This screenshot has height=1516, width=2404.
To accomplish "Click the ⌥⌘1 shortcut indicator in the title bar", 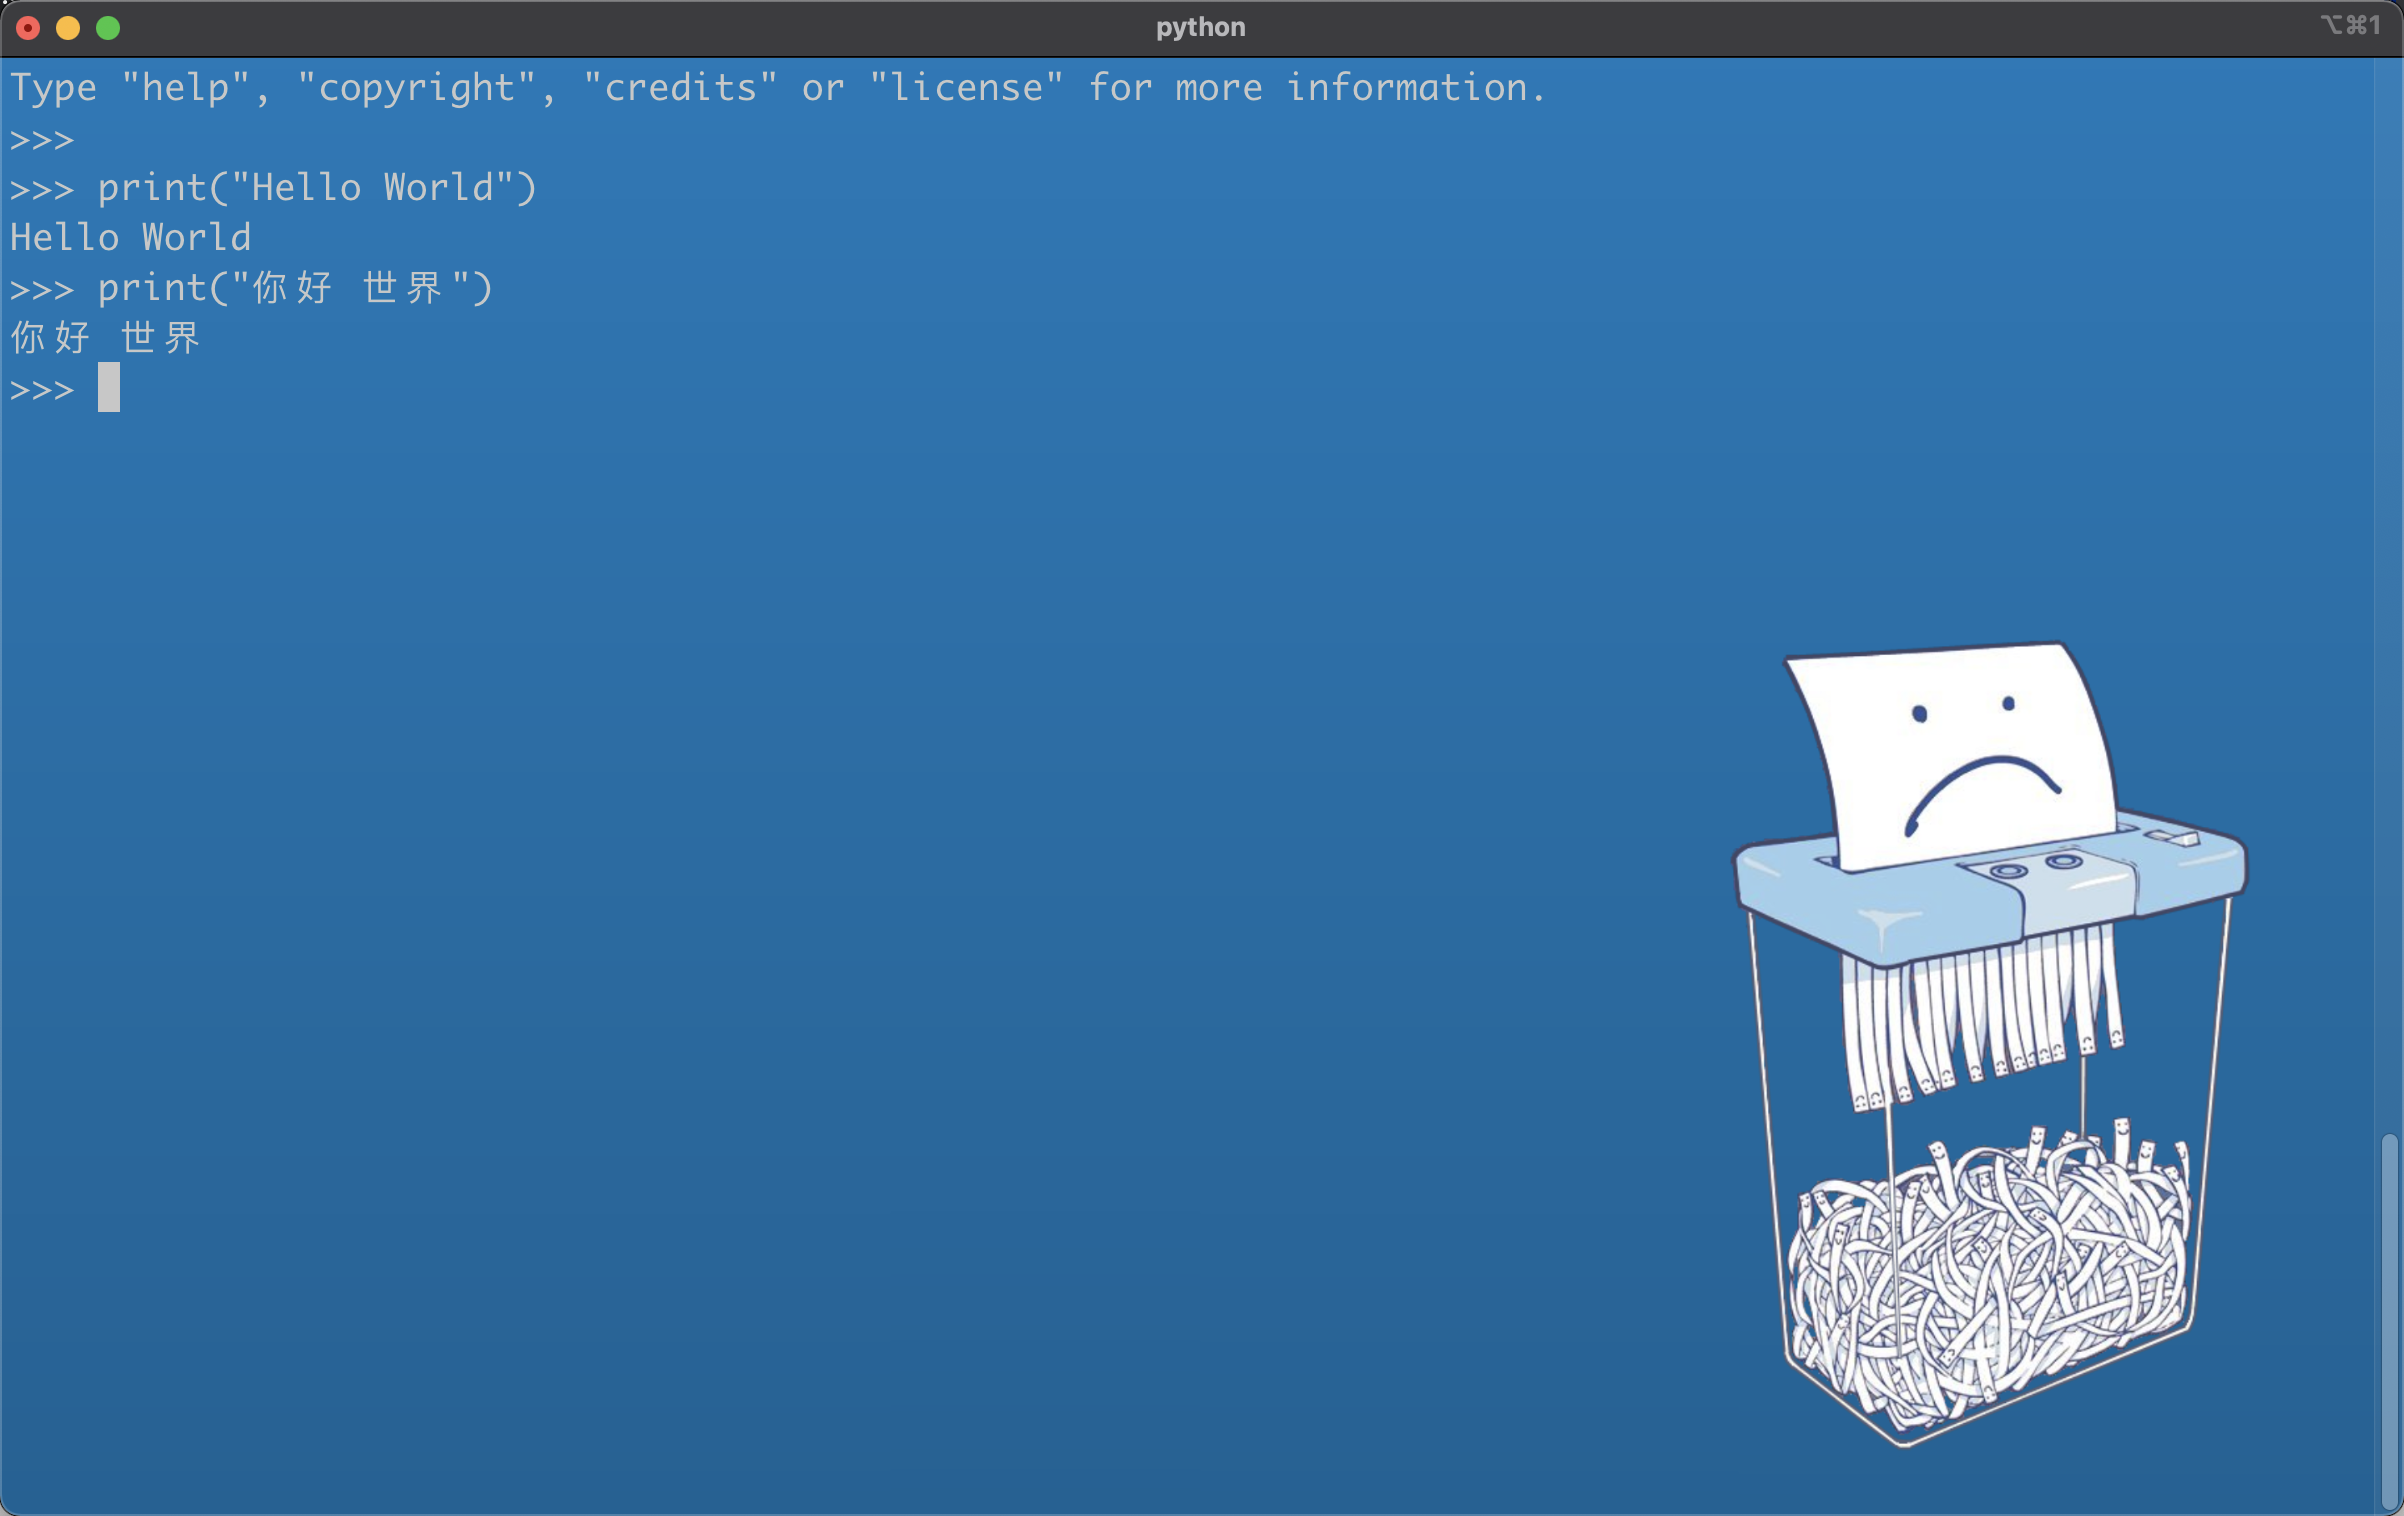I will pyautogui.click(x=2350, y=25).
